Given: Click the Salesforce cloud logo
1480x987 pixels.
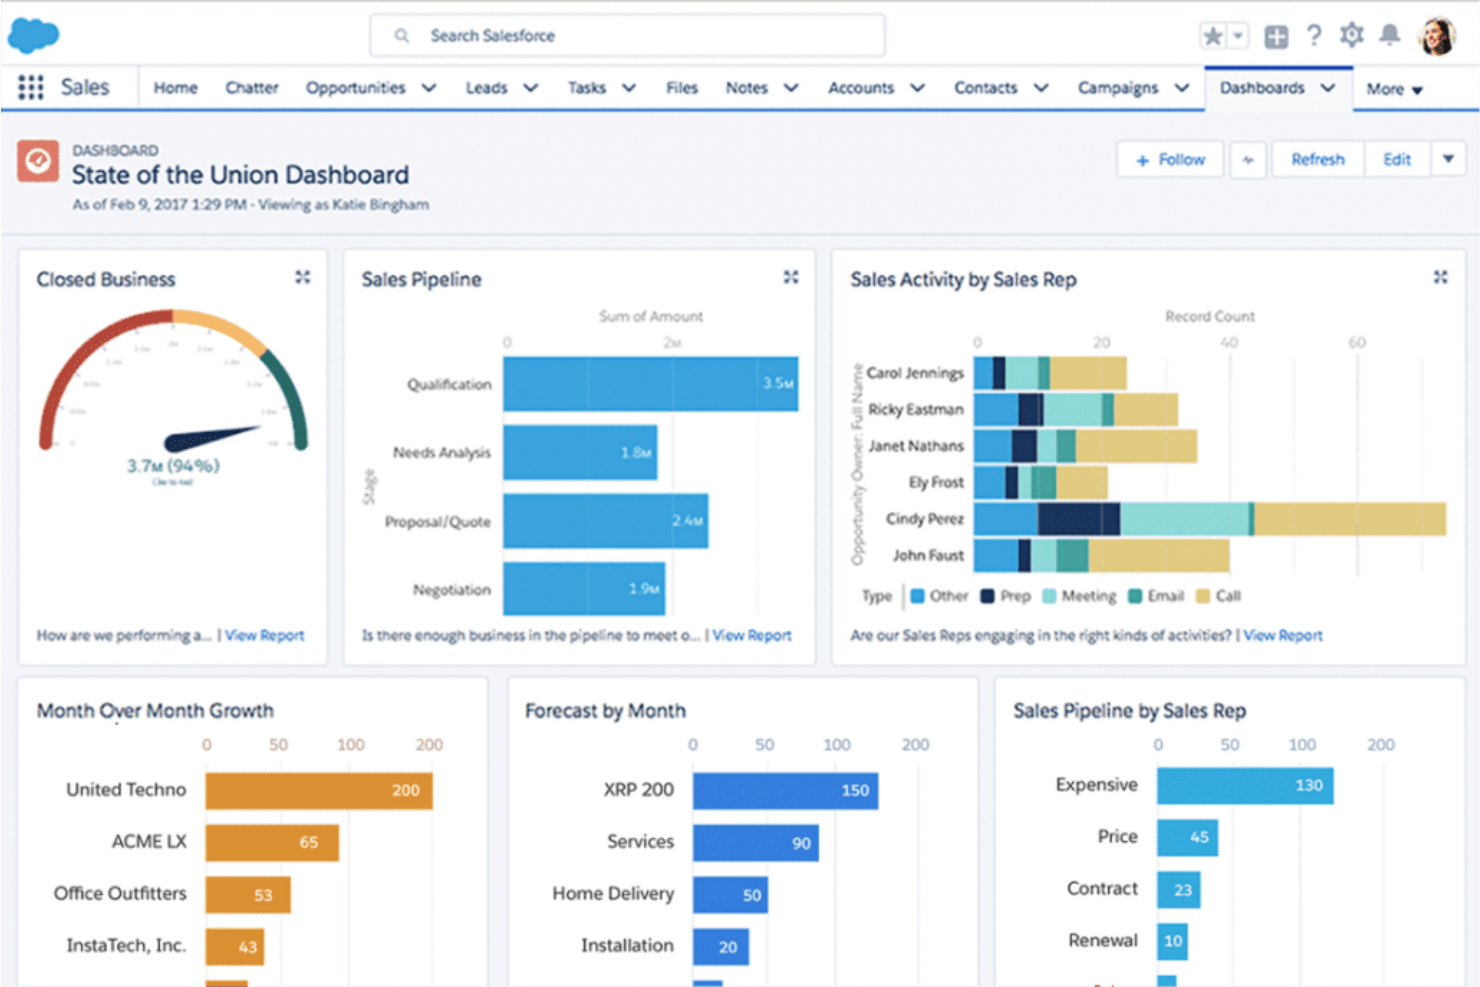Looking at the screenshot, I should [x=33, y=33].
